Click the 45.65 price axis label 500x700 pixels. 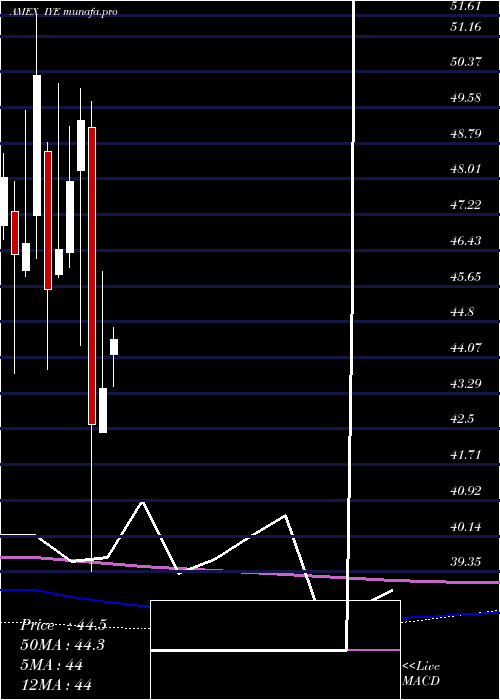coord(466,277)
